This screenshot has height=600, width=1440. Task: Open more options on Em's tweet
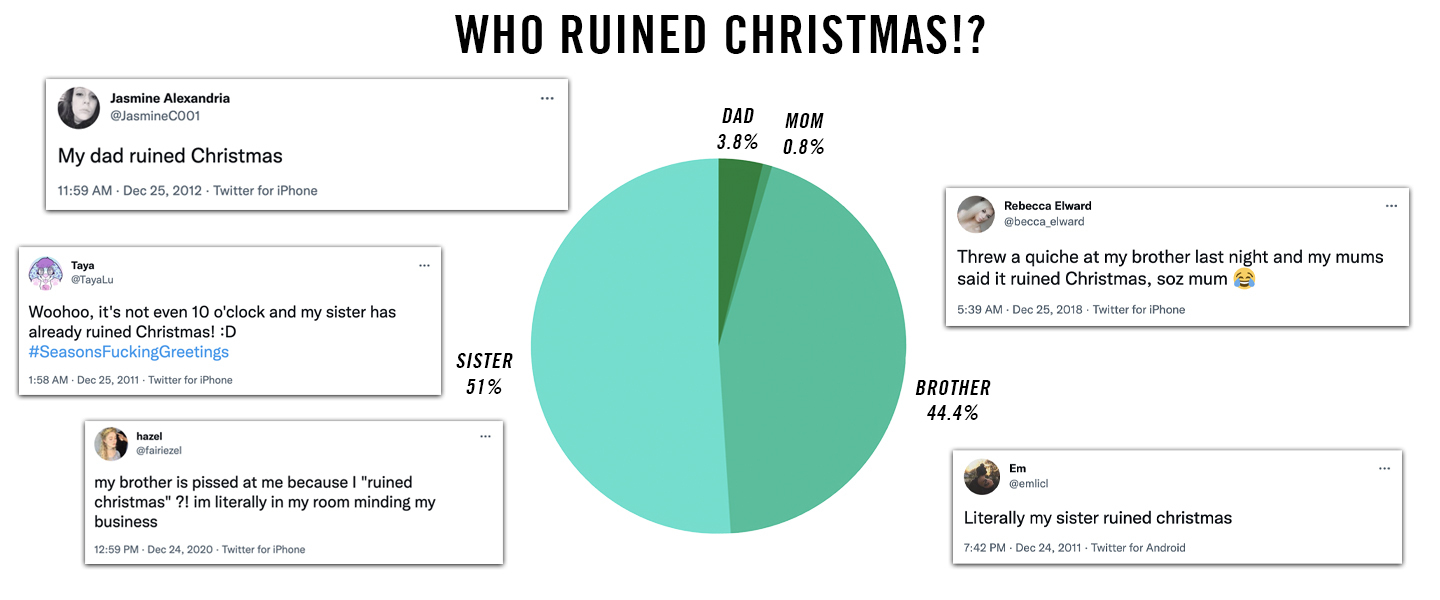pos(1384,468)
